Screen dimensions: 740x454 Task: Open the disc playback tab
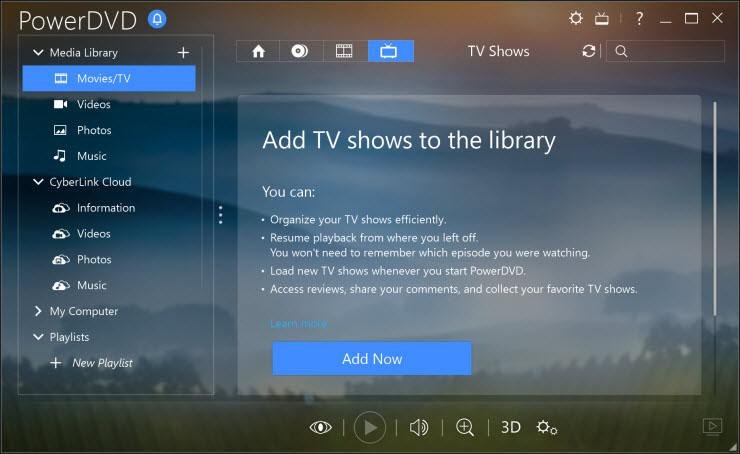(300, 51)
